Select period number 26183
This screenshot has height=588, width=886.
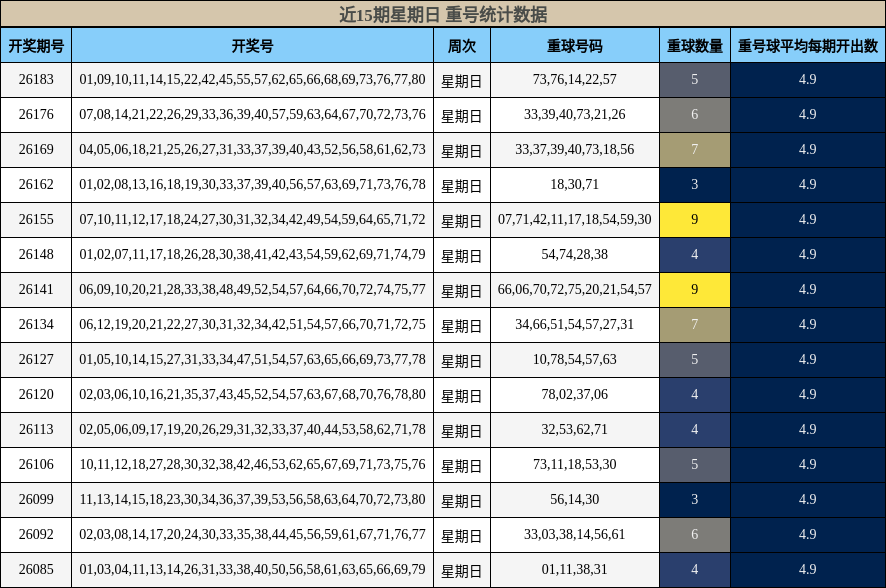click(36, 80)
